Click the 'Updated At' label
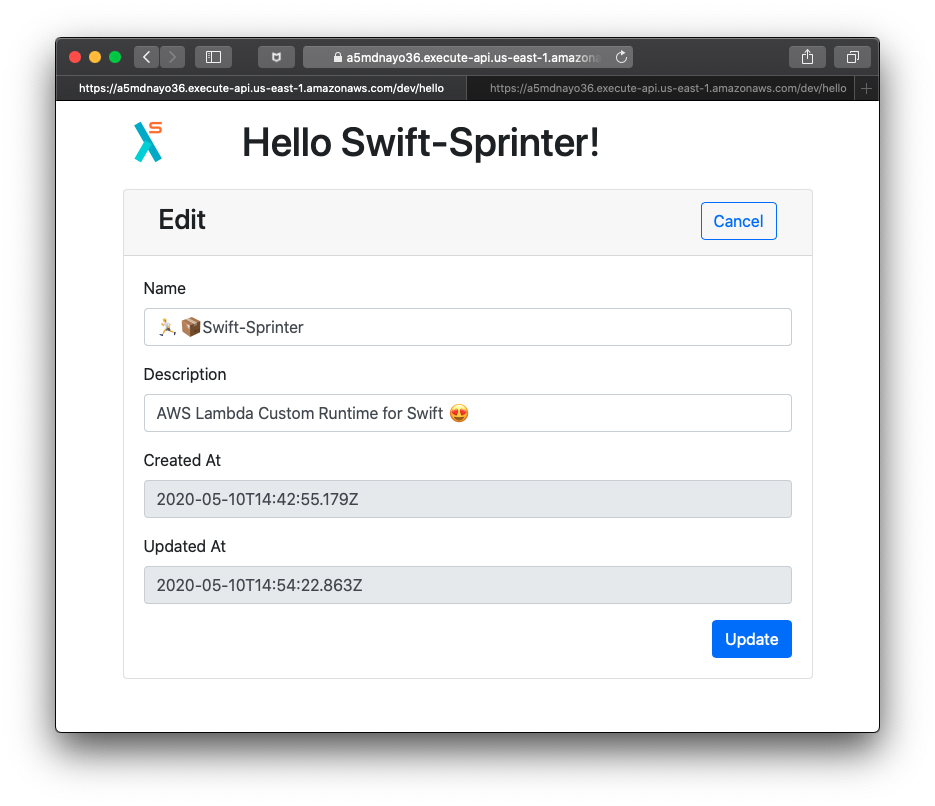 [x=185, y=547]
